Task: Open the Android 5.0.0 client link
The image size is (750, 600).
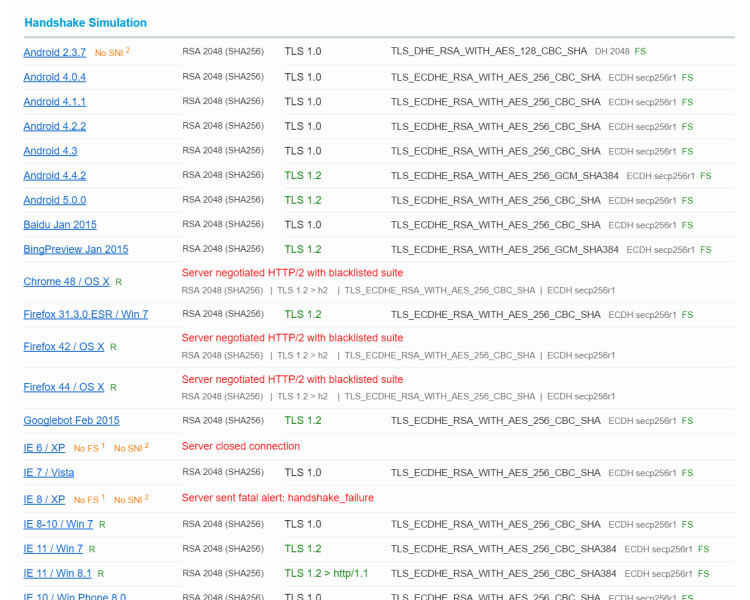Action: tap(55, 200)
